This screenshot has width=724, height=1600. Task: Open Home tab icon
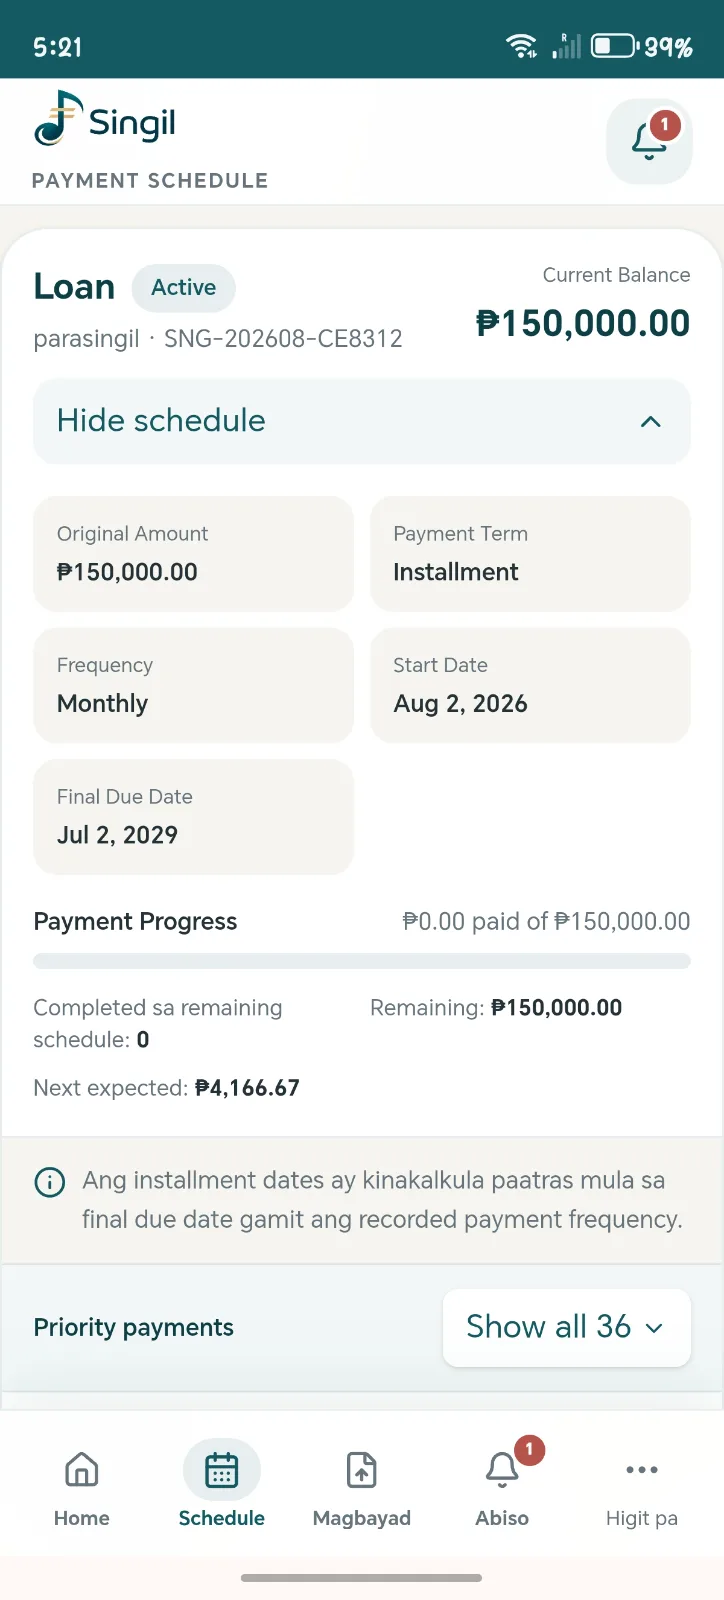[x=82, y=1470]
